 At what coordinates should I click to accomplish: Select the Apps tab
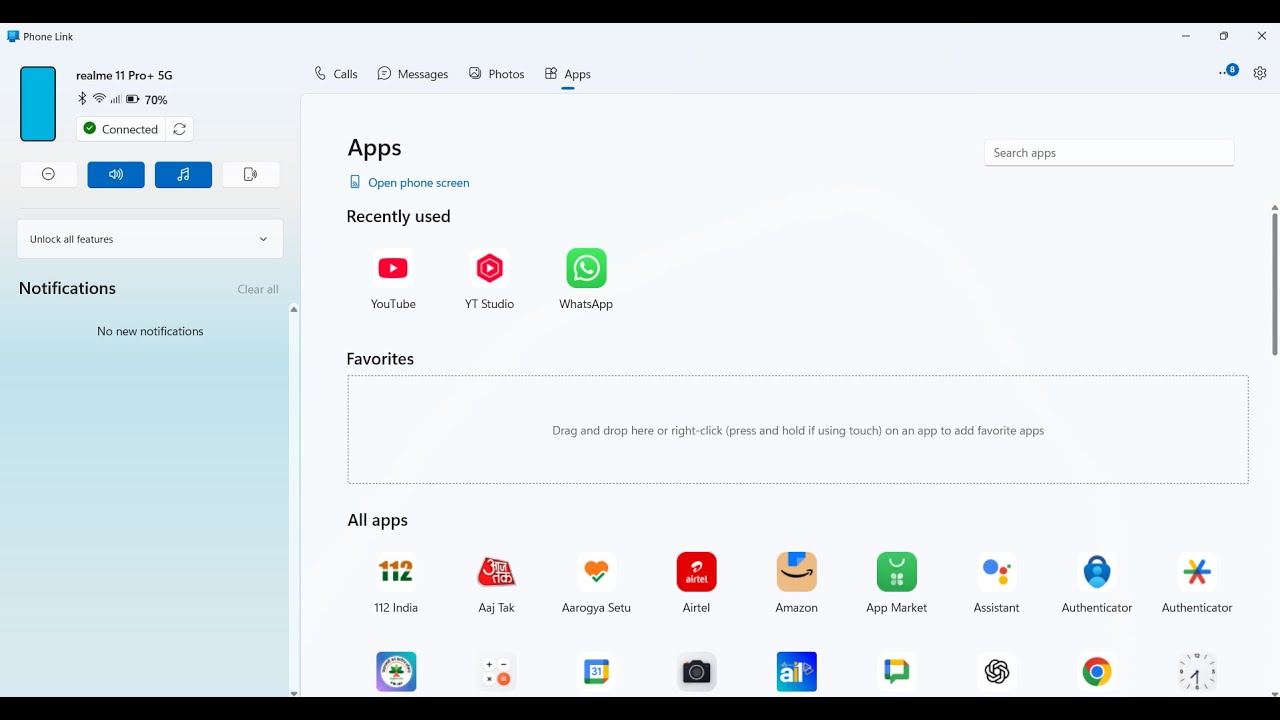point(568,74)
